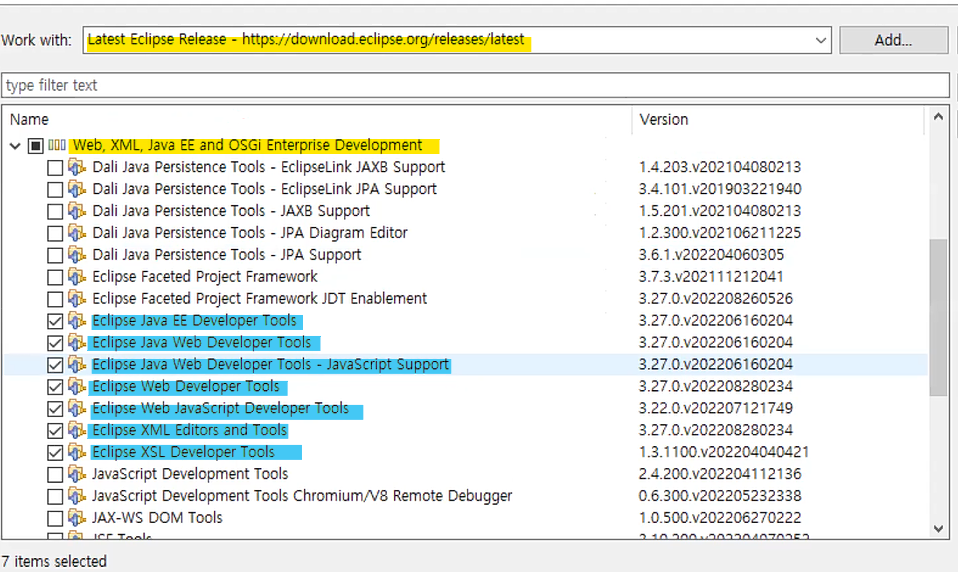This screenshot has width=958, height=572.
Task: Uncheck Eclipse Web JavaScript Developer Tools checkbox
Action: pyautogui.click(x=55, y=409)
